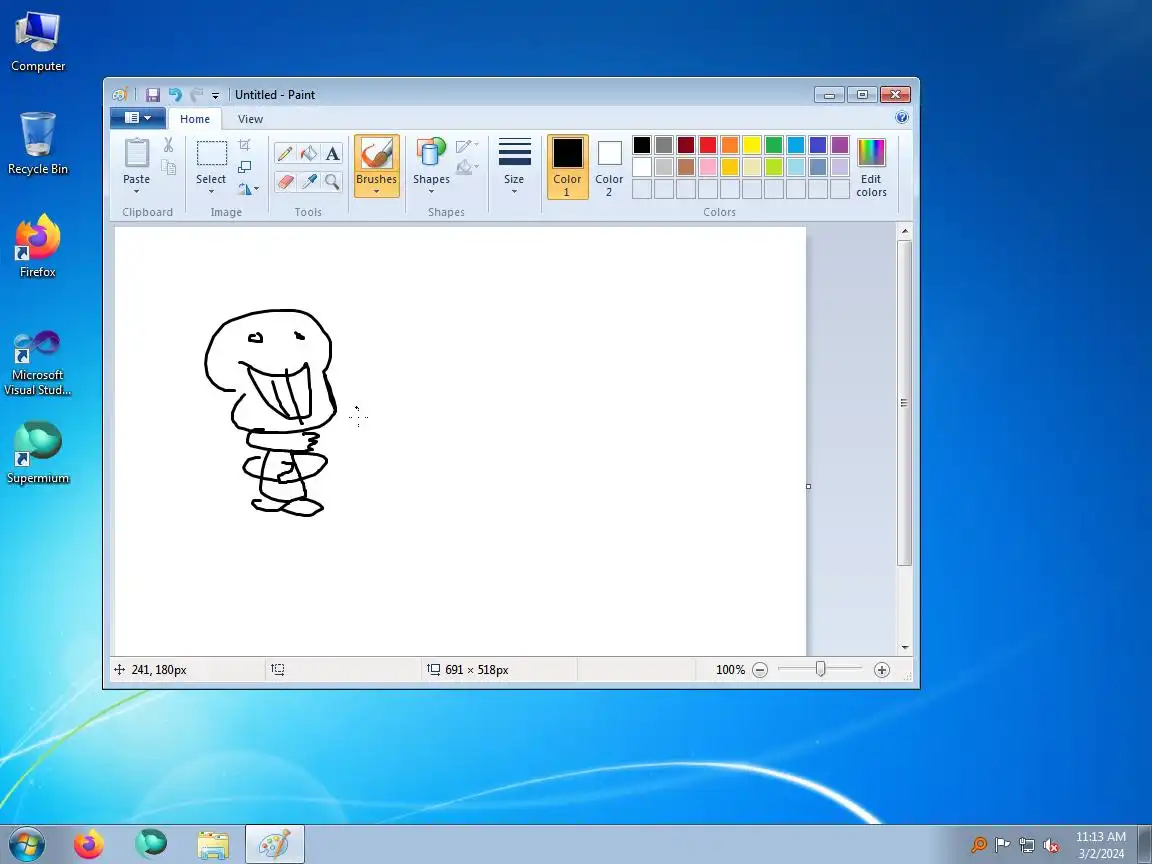Viewport: 1152px width, 864px height.
Task: Click Windows Explorer folder in taskbar
Action: pyautogui.click(x=213, y=844)
